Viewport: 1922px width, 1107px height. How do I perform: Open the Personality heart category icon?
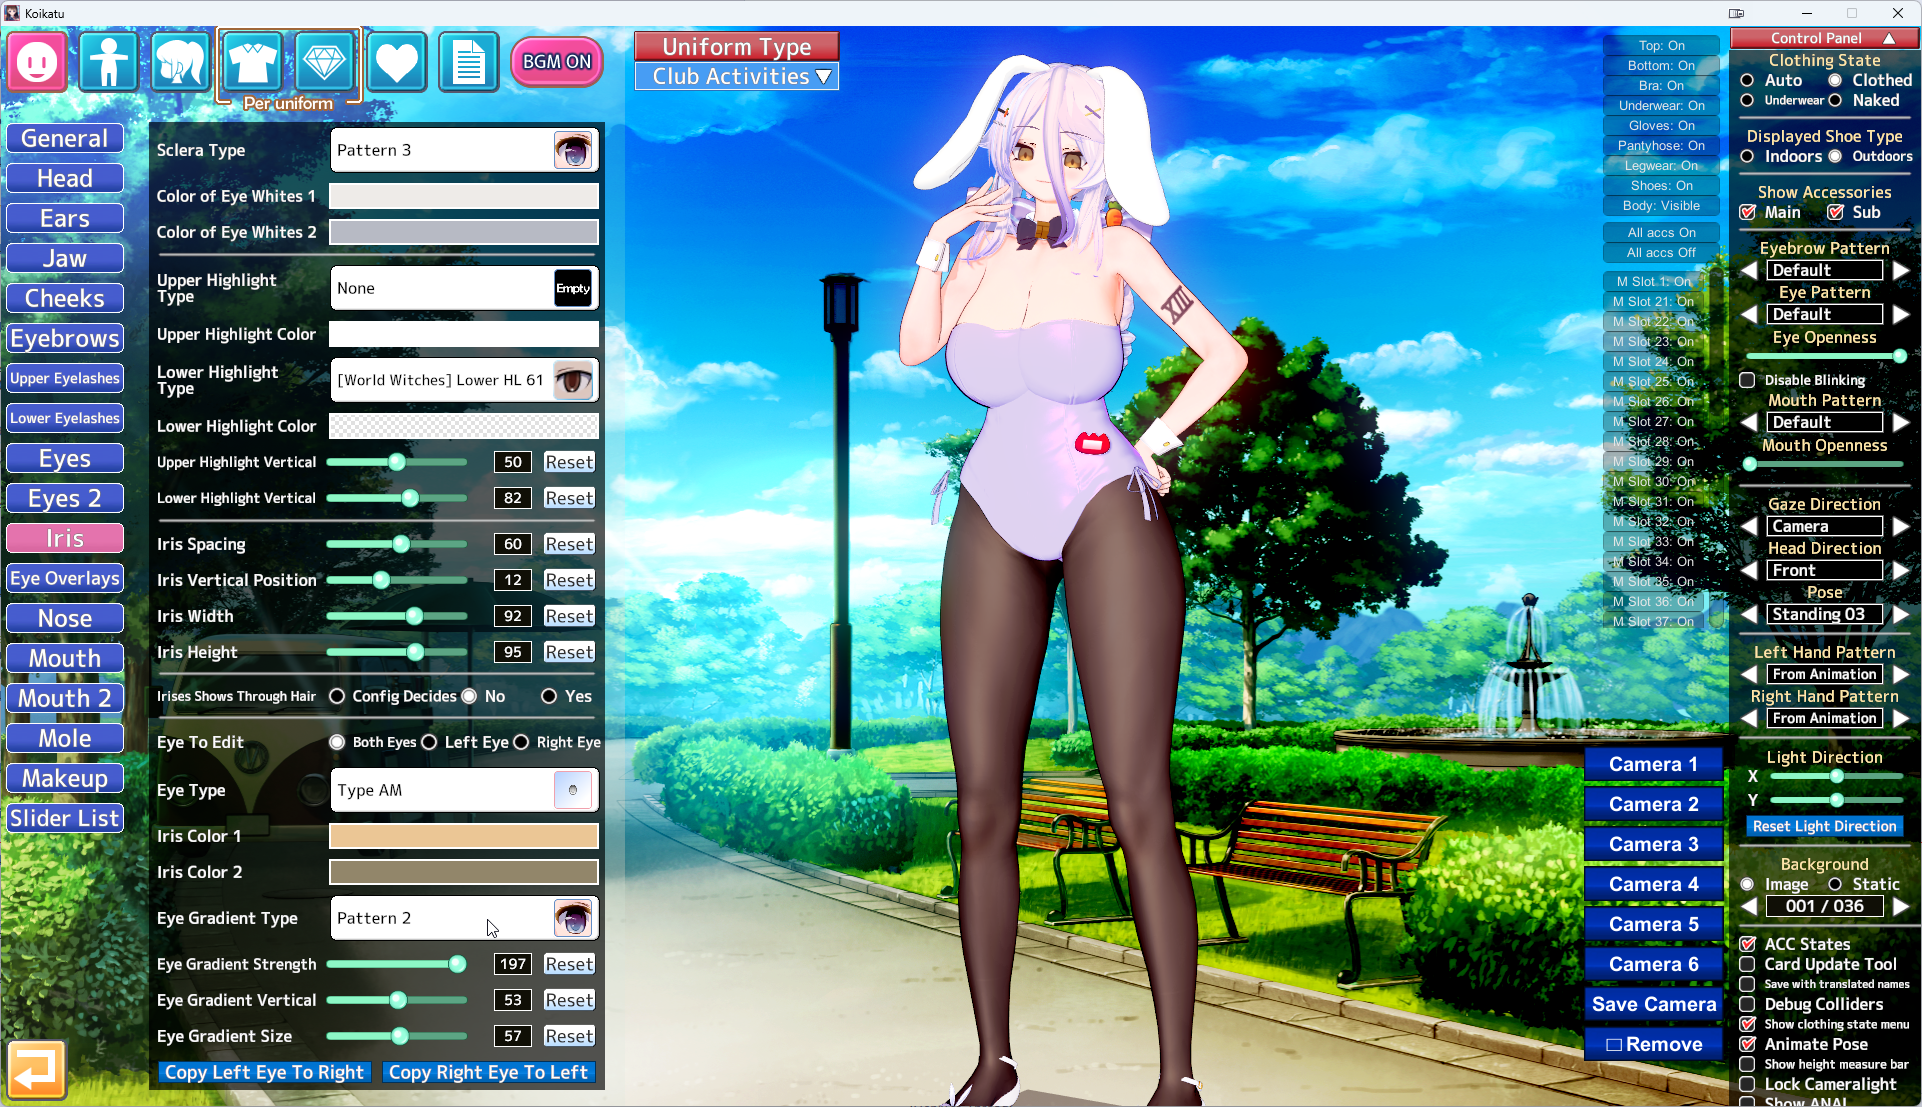click(396, 62)
